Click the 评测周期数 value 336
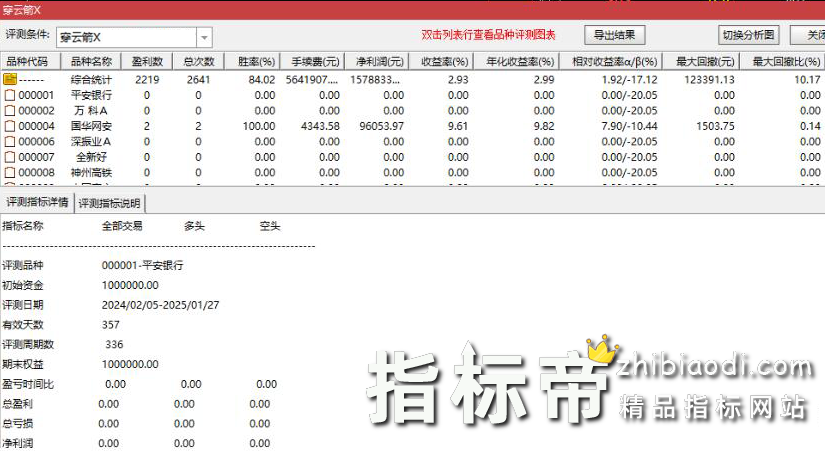Image resolution: width=825 pixels, height=452 pixels. 114,344
